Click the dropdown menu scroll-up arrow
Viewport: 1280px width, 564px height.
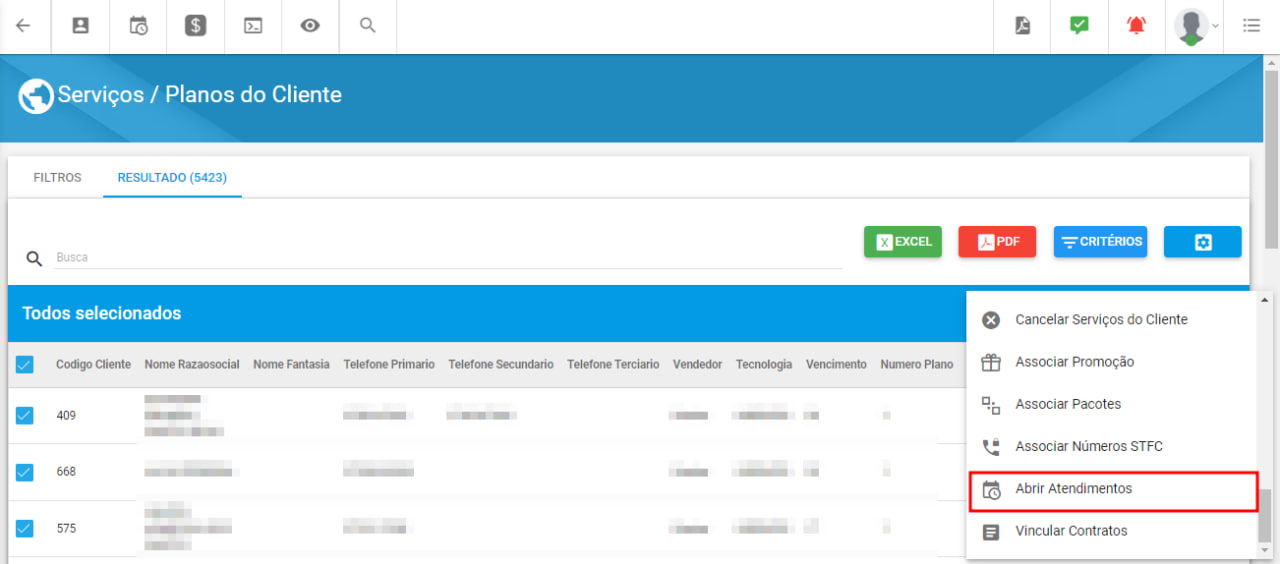click(1265, 299)
